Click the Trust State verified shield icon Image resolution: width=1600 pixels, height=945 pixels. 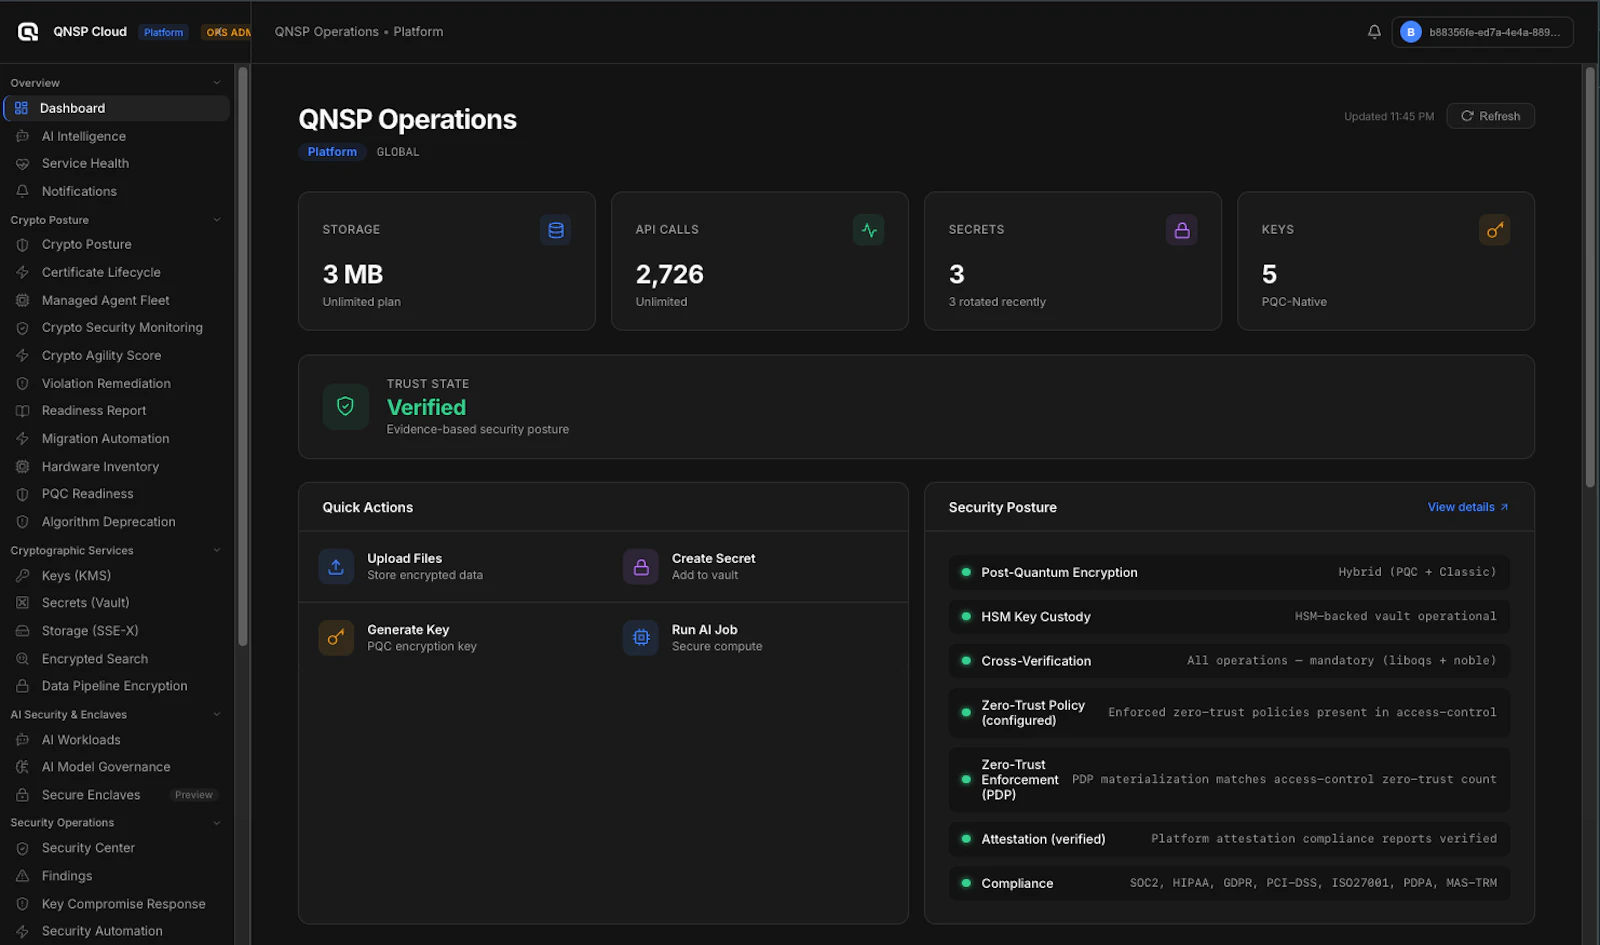344,406
